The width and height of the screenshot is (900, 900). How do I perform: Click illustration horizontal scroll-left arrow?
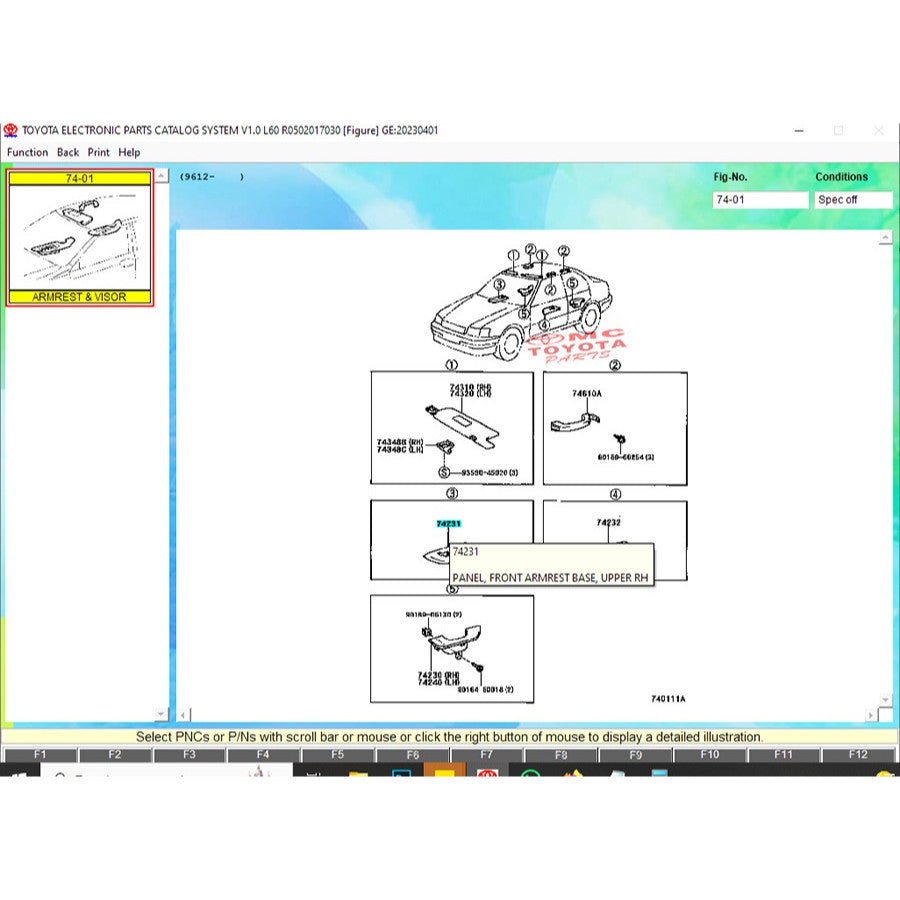(183, 715)
